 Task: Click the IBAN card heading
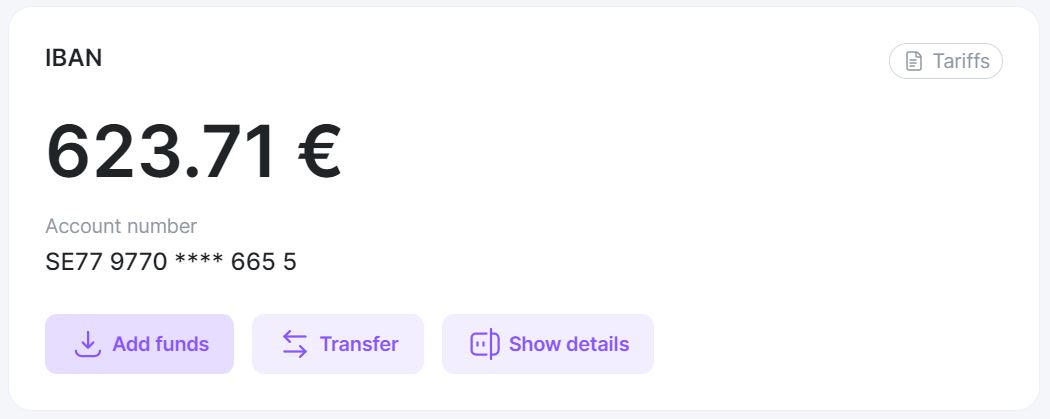pyautogui.click(x=74, y=58)
